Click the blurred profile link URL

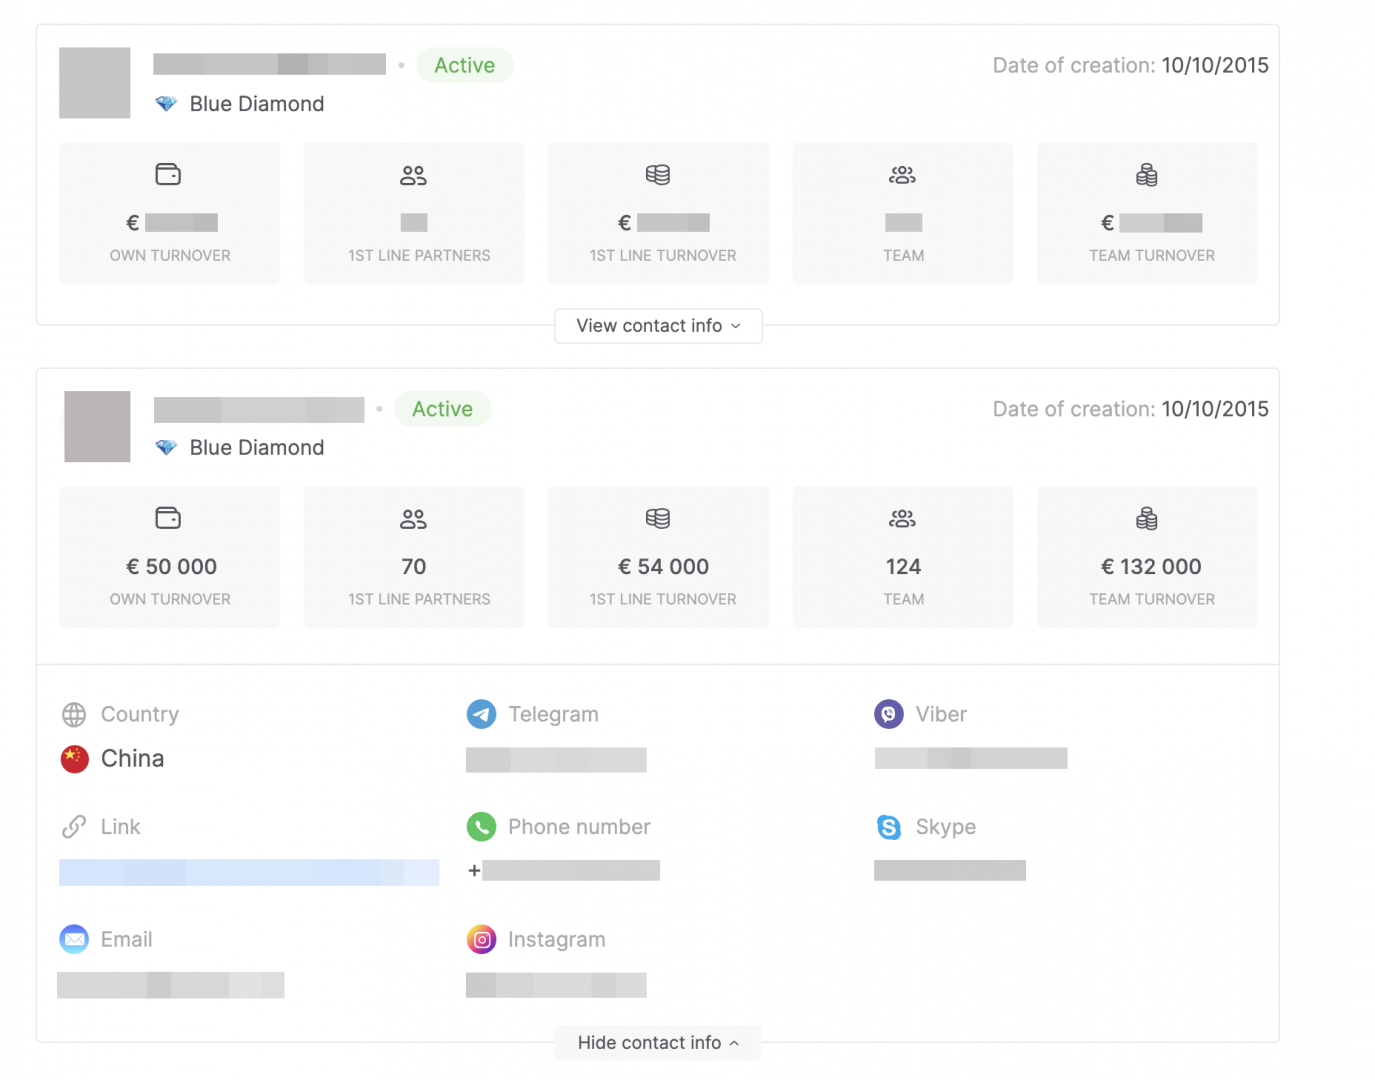249,872
